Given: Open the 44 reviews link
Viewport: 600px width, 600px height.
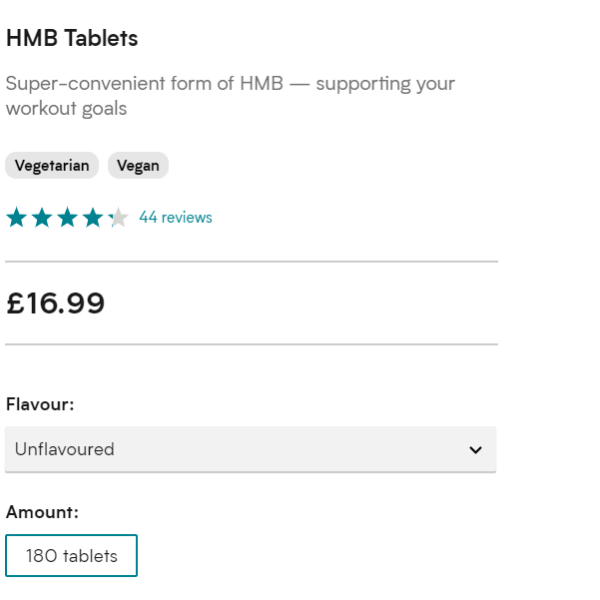Looking at the screenshot, I should pyautogui.click(x=175, y=218).
